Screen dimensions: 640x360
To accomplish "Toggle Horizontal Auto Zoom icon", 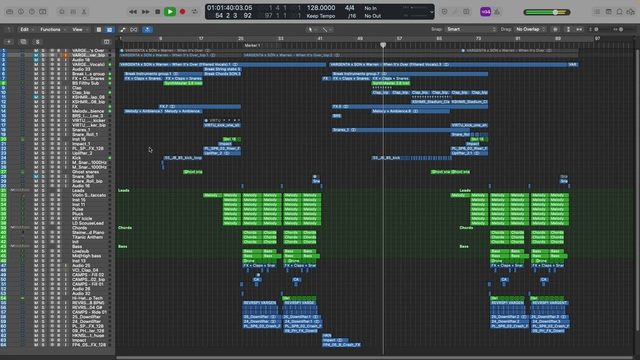I will [x=579, y=29].
